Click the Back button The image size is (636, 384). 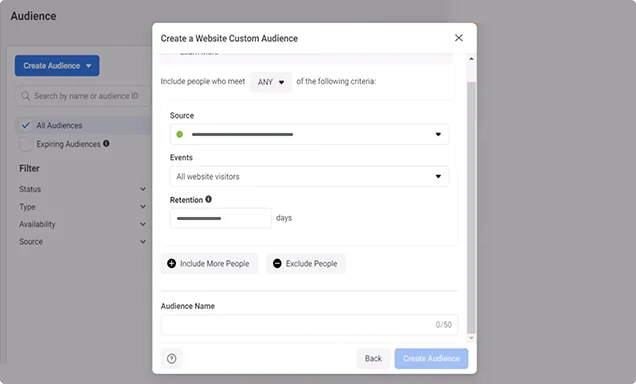coord(373,358)
